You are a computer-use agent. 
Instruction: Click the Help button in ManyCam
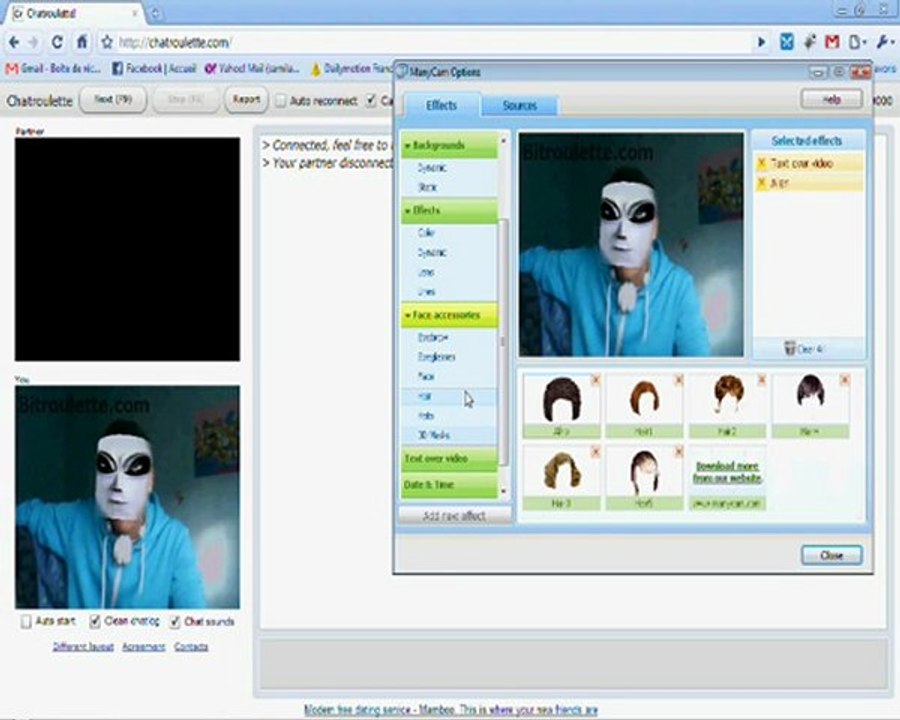[x=831, y=99]
